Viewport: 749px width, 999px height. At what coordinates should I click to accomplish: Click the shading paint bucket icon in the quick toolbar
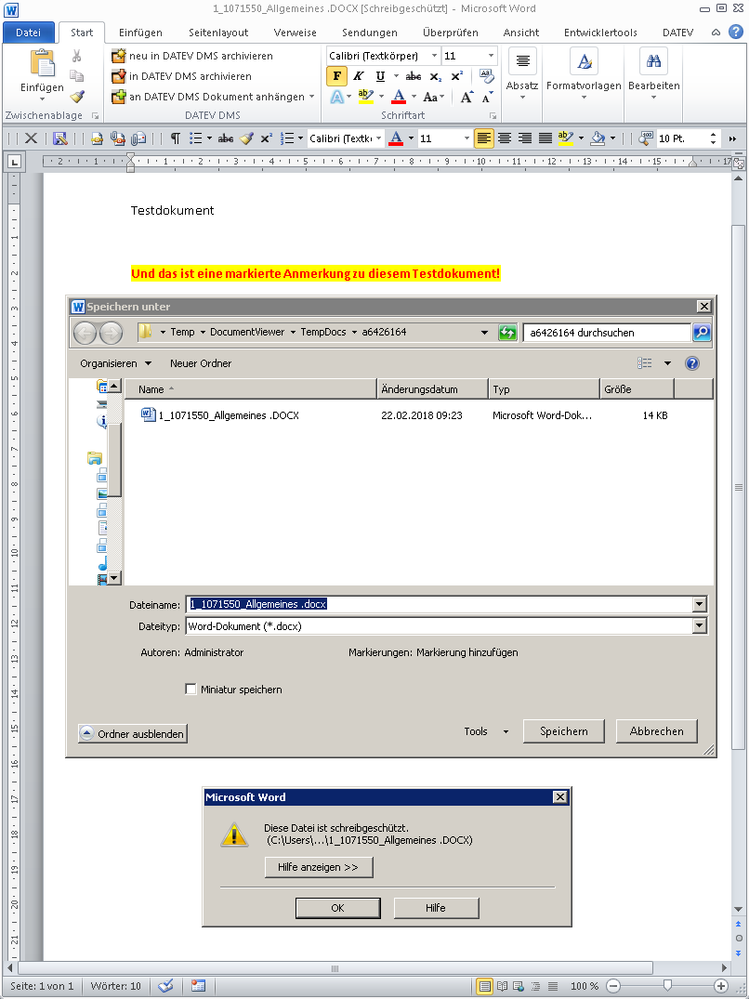(x=597, y=138)
